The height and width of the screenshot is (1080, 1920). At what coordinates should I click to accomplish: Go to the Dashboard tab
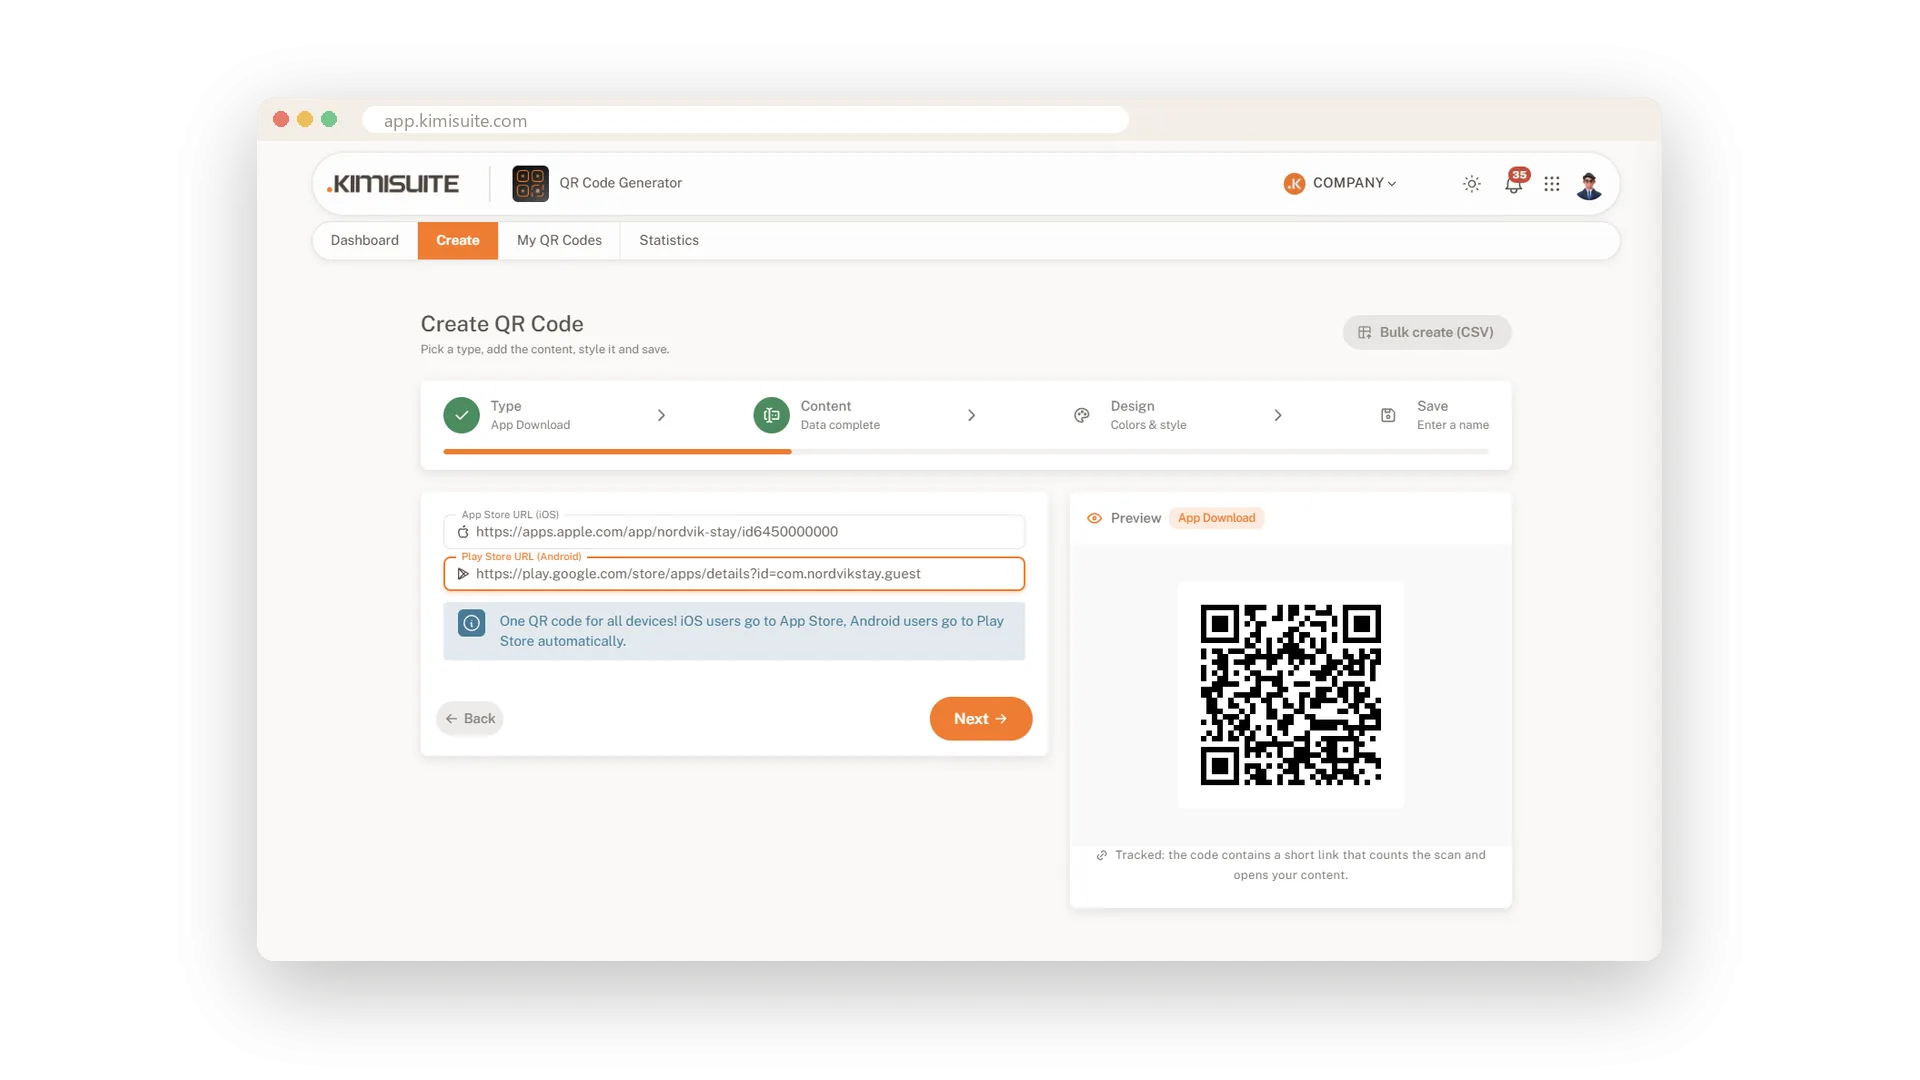[x=365, y=241]
